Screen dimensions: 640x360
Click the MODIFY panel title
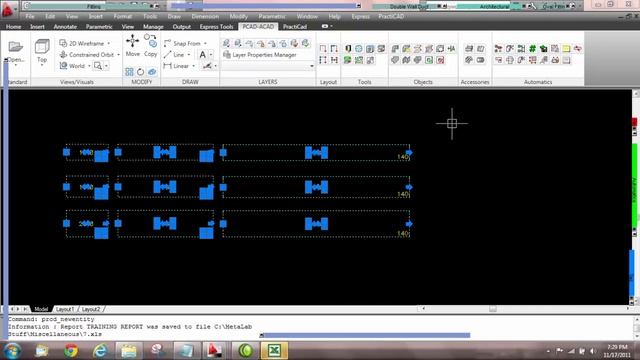tap(142, 82)
